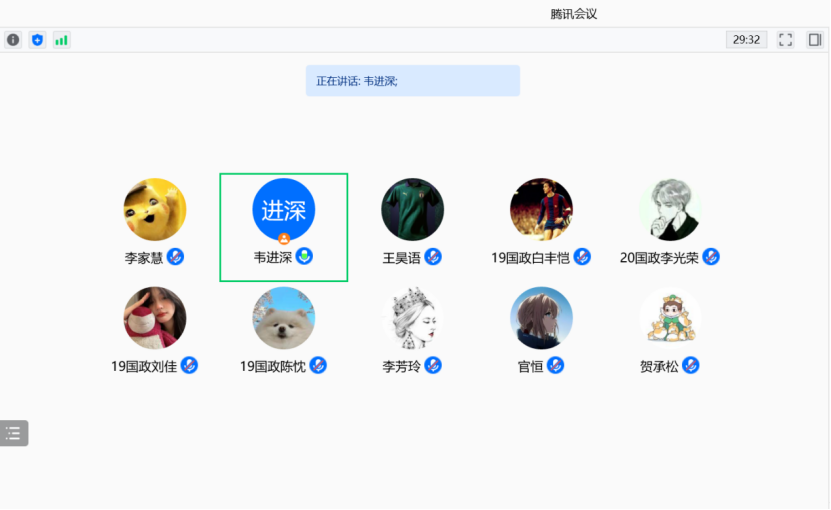Click muted mic icon beside 20国政李光荣

click(x=711, y=257)
